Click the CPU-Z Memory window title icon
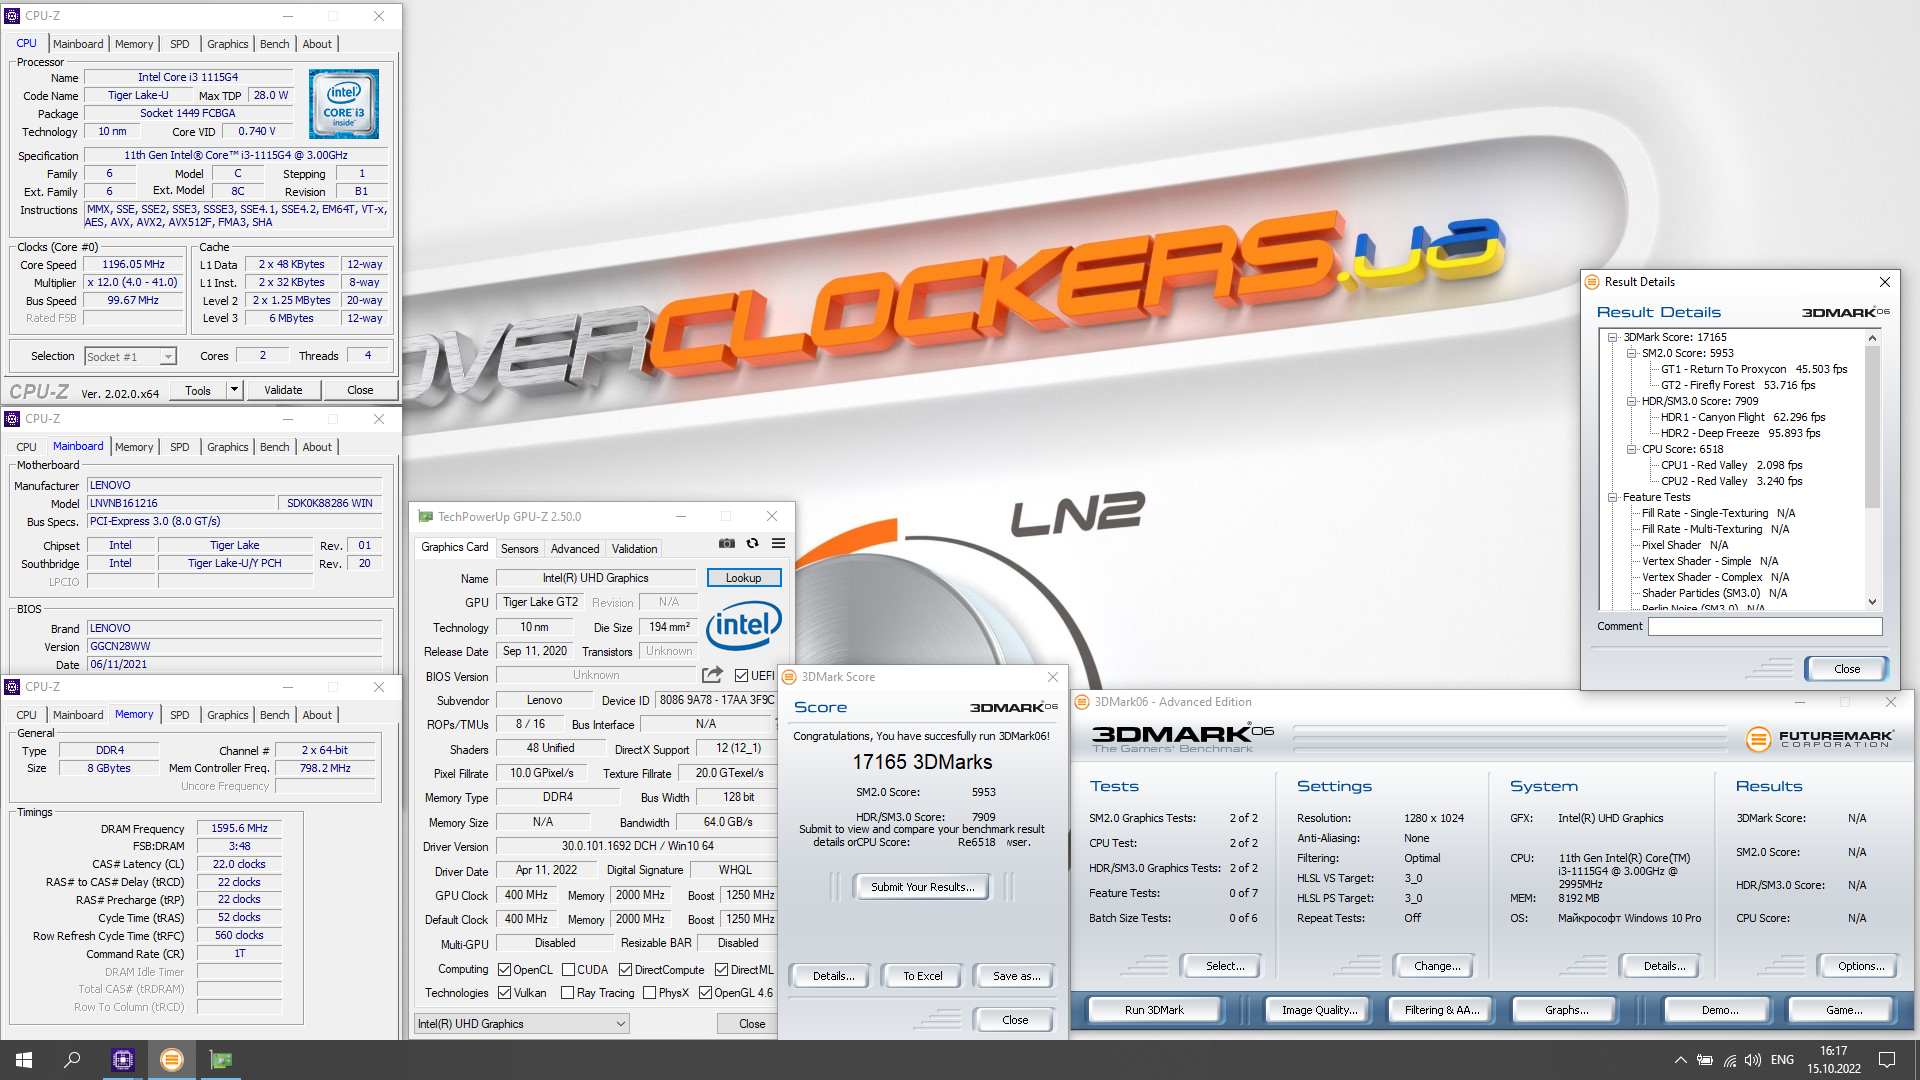 point(13,687)
